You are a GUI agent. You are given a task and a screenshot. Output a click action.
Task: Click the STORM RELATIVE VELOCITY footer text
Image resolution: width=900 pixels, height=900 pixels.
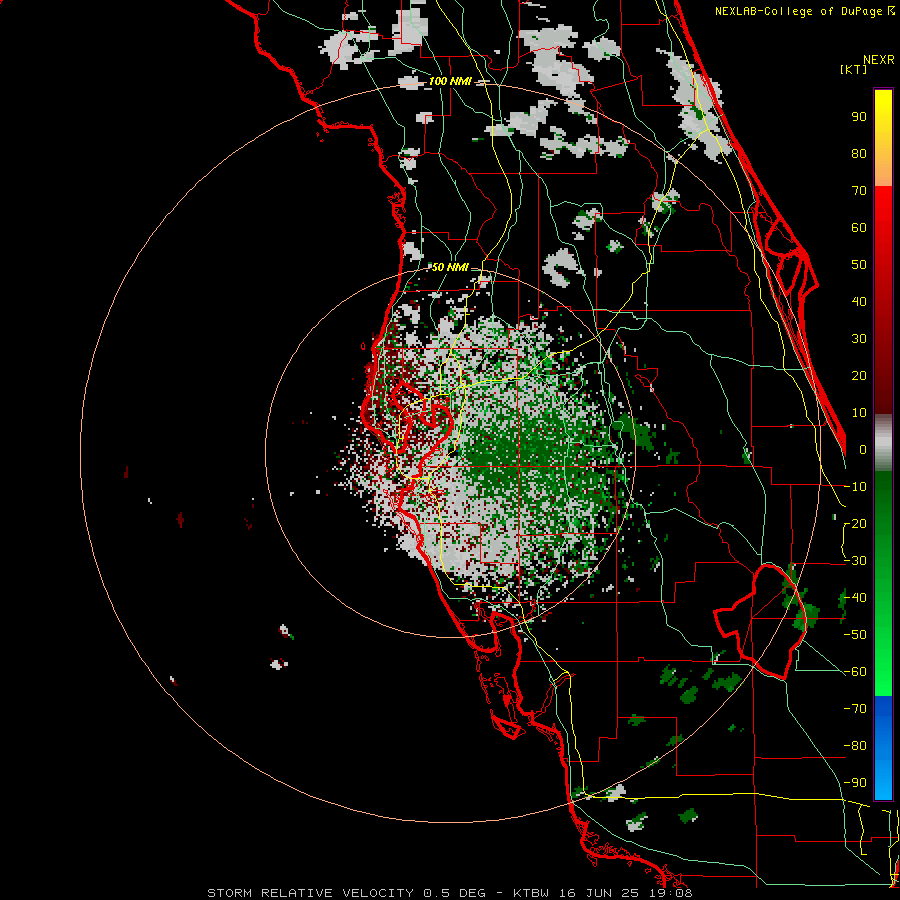tap(449, 893)
